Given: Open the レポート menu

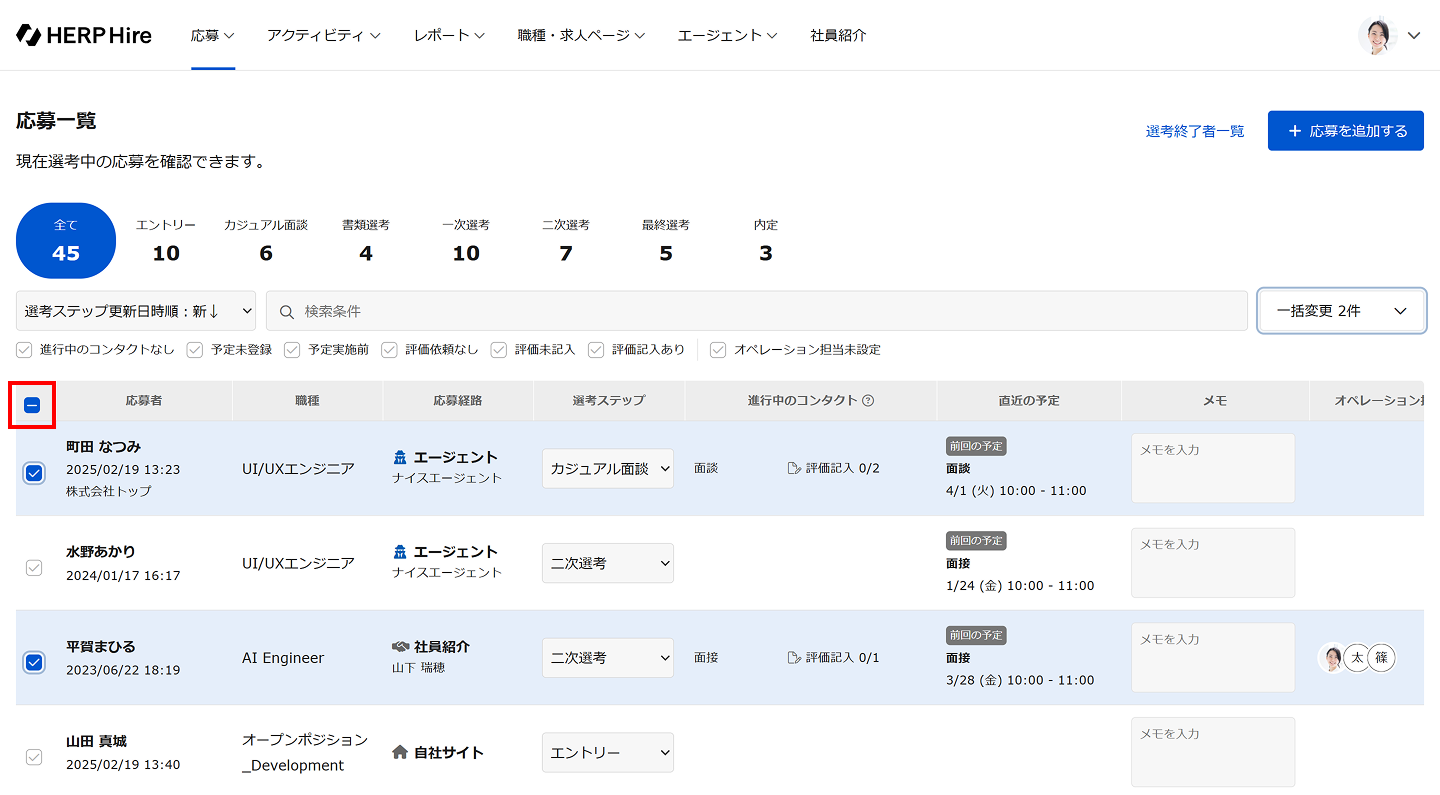Looking at the screenshot, I should 449,35.
